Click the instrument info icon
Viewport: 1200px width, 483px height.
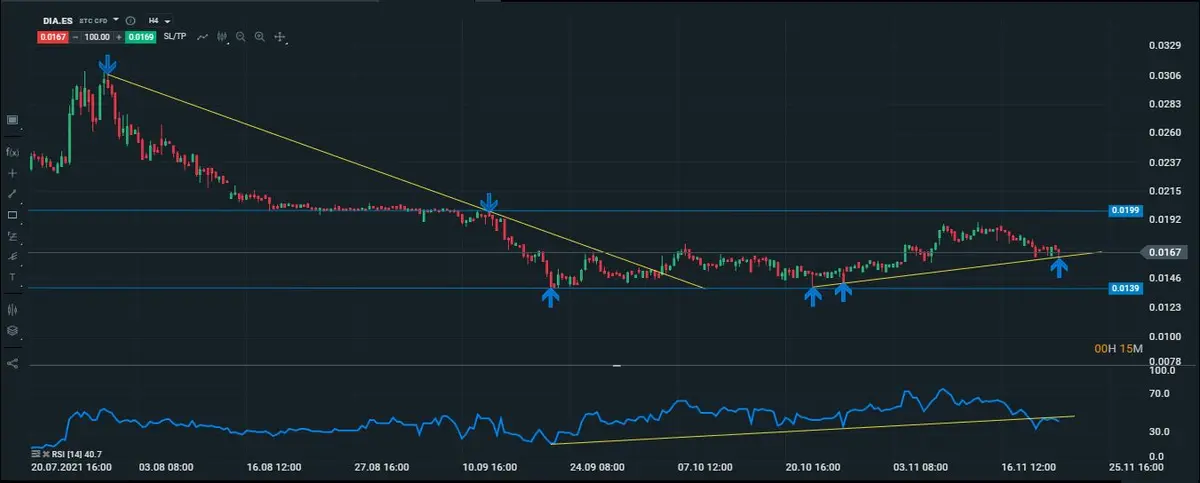click(131, 20)
